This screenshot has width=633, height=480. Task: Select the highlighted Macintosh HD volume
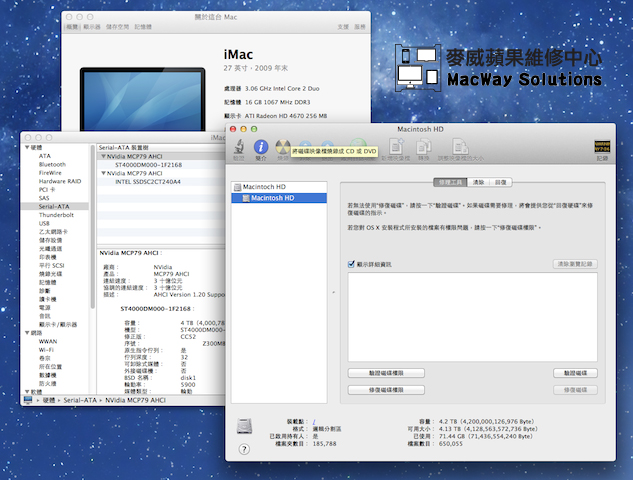[279, 198]
